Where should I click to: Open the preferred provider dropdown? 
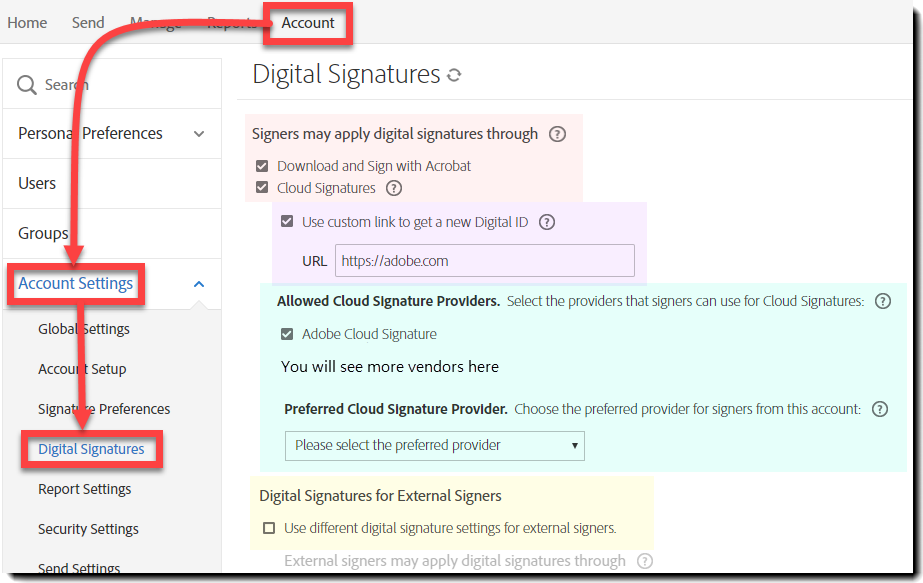tap(434, 446)
